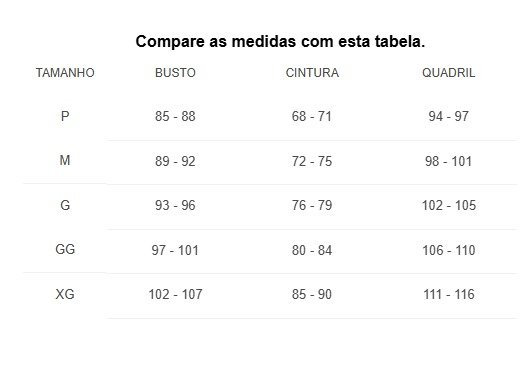Click the CINTURA column header

tap(312, 73)
